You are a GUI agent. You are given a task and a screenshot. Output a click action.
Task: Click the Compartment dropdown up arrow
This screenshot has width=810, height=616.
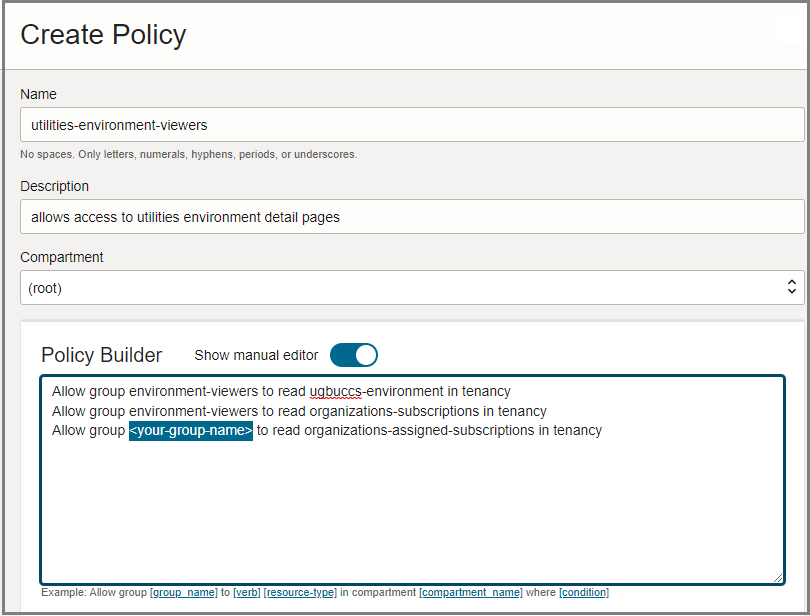(793, 282)
